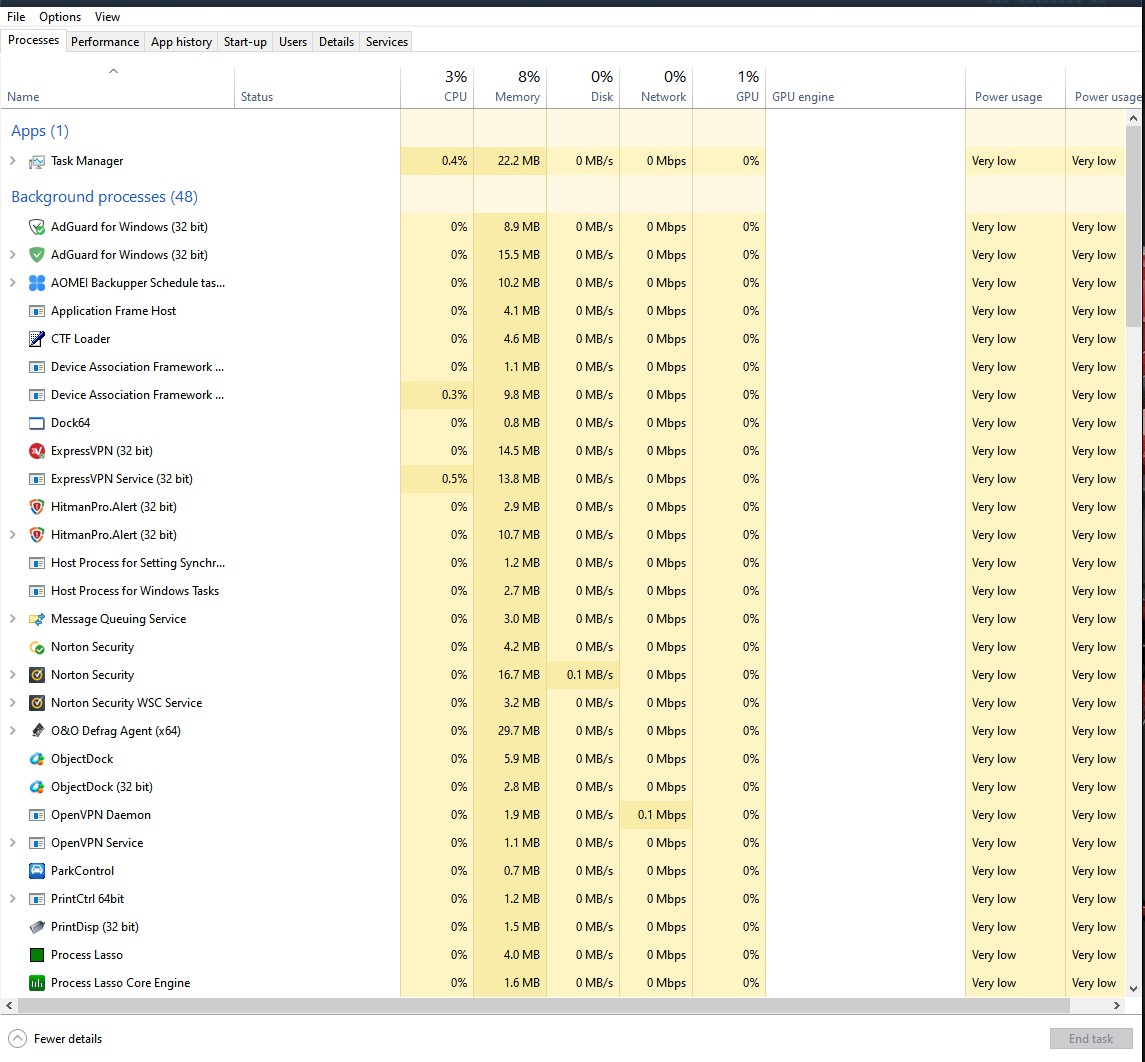Click the OpenVPN Daemon icon

click(x=37, y=815)
